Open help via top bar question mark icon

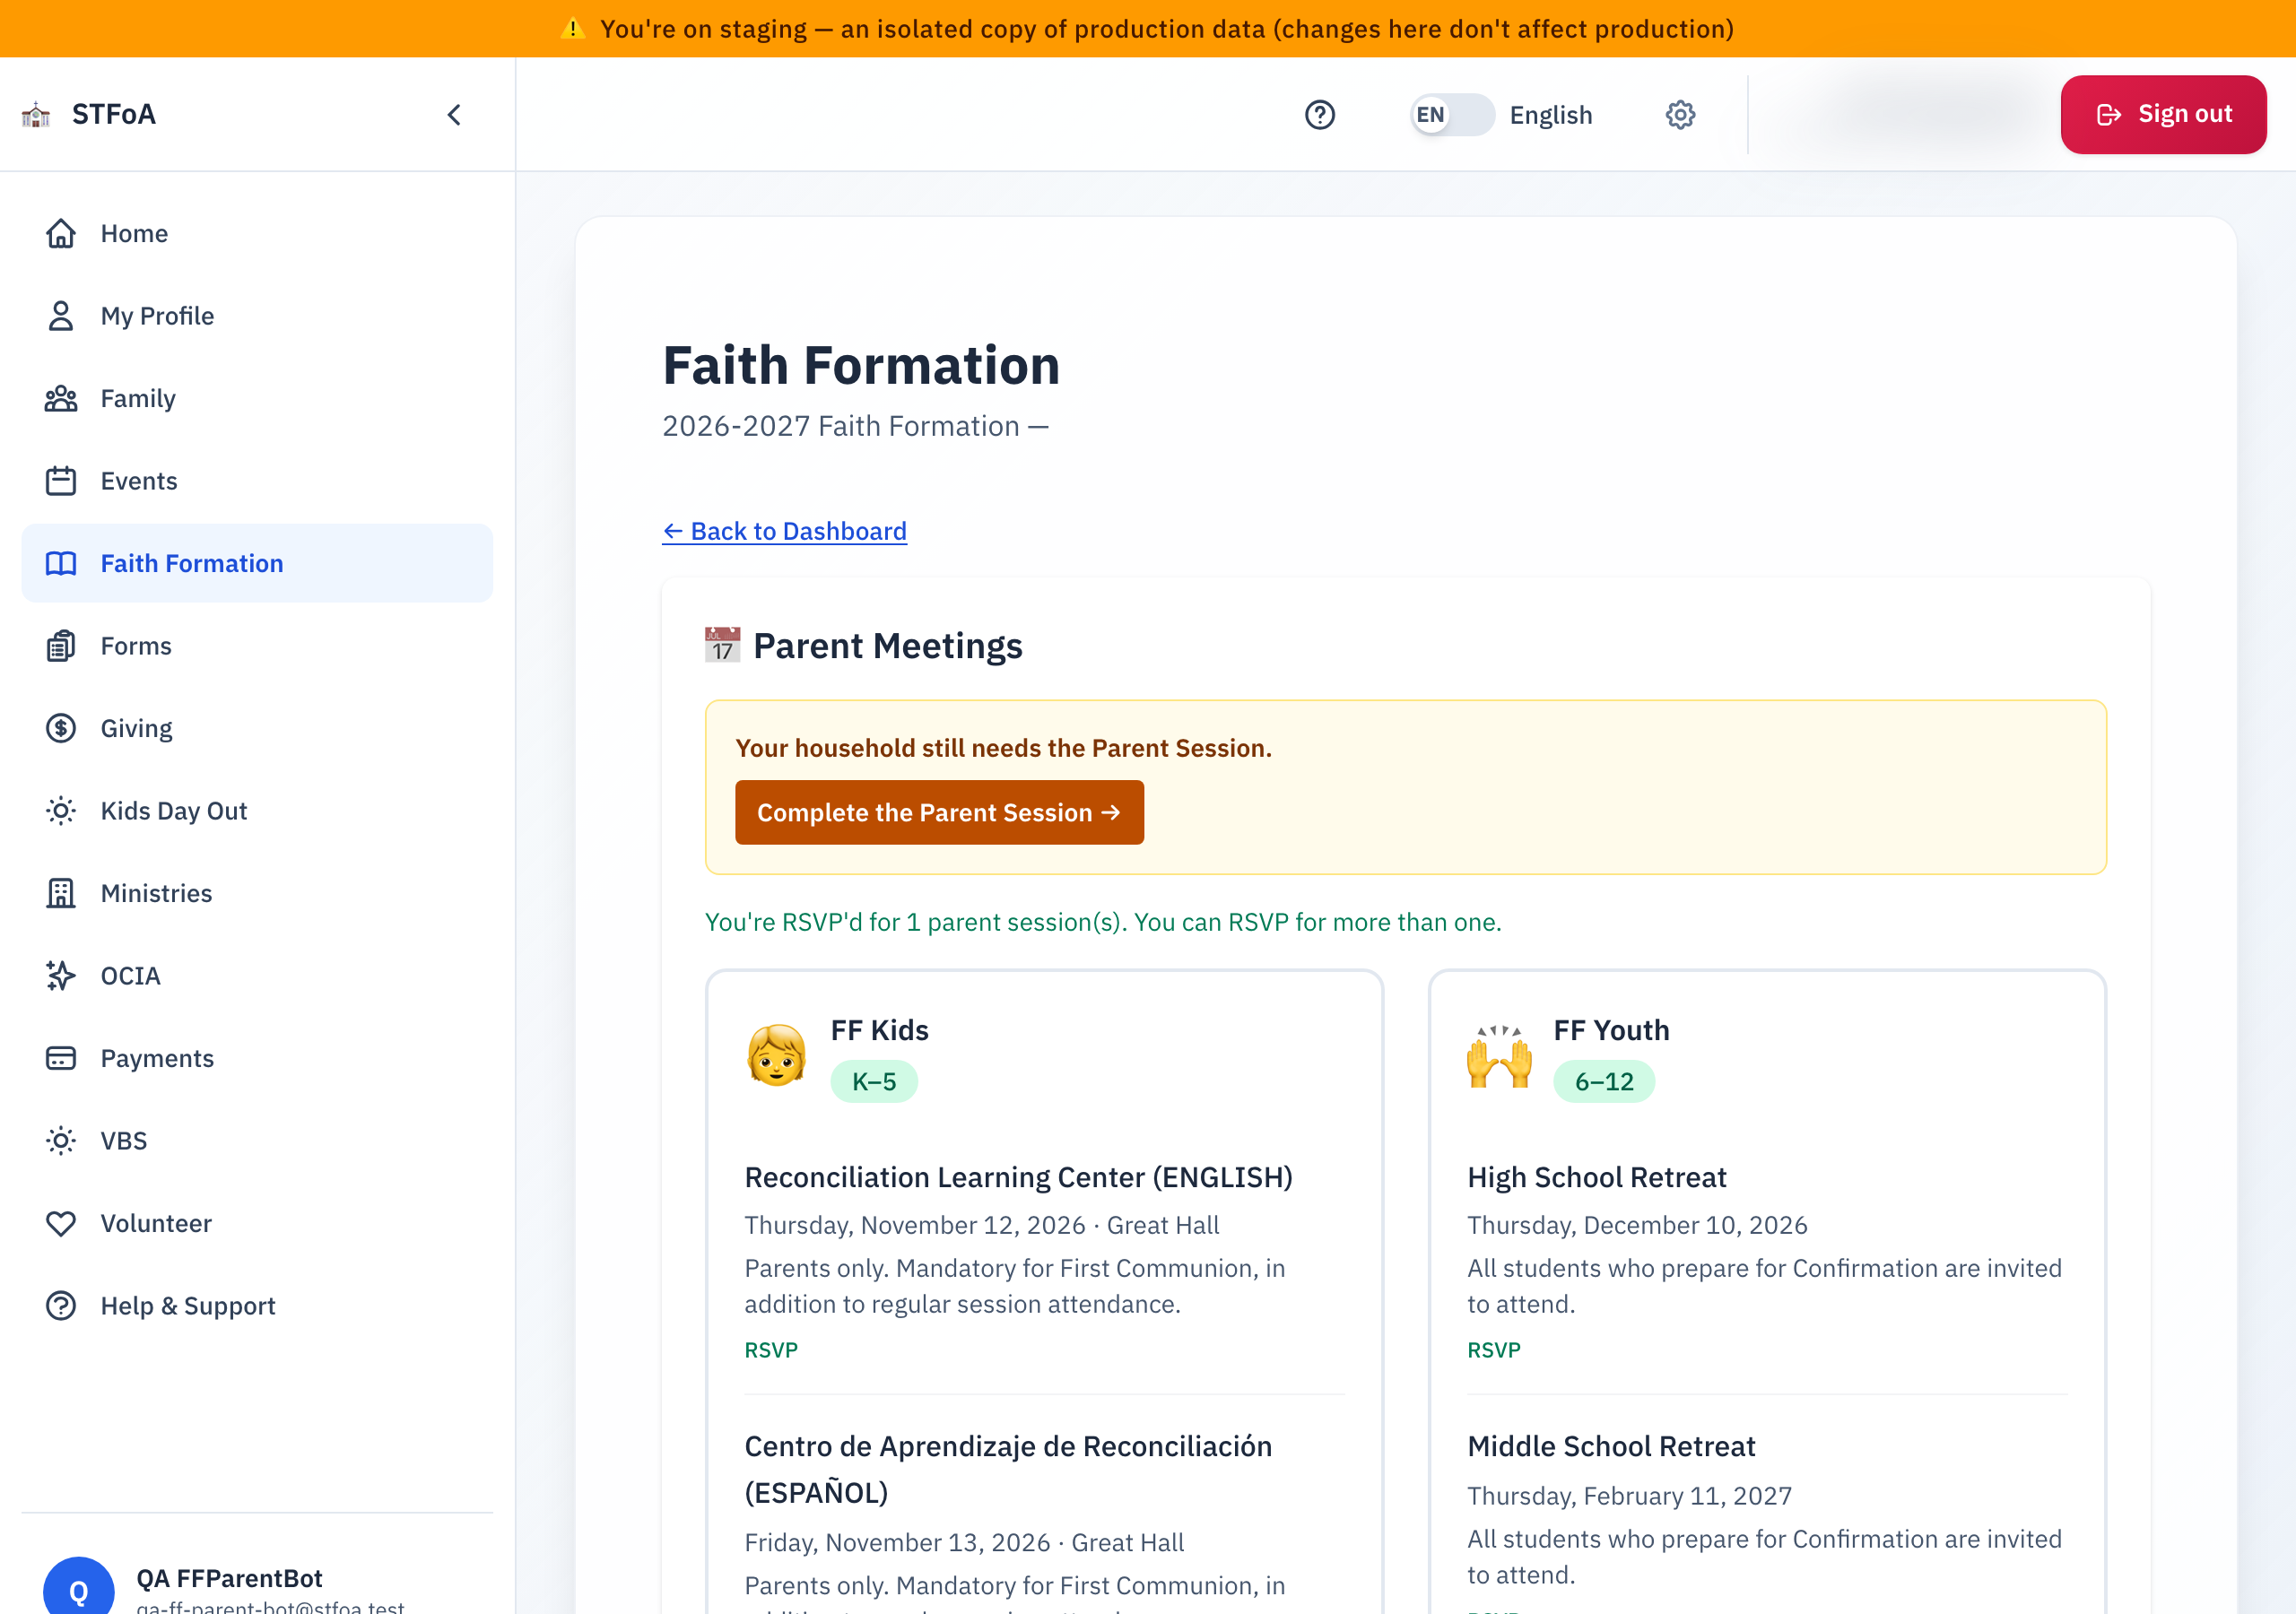tap(1320, 115)
